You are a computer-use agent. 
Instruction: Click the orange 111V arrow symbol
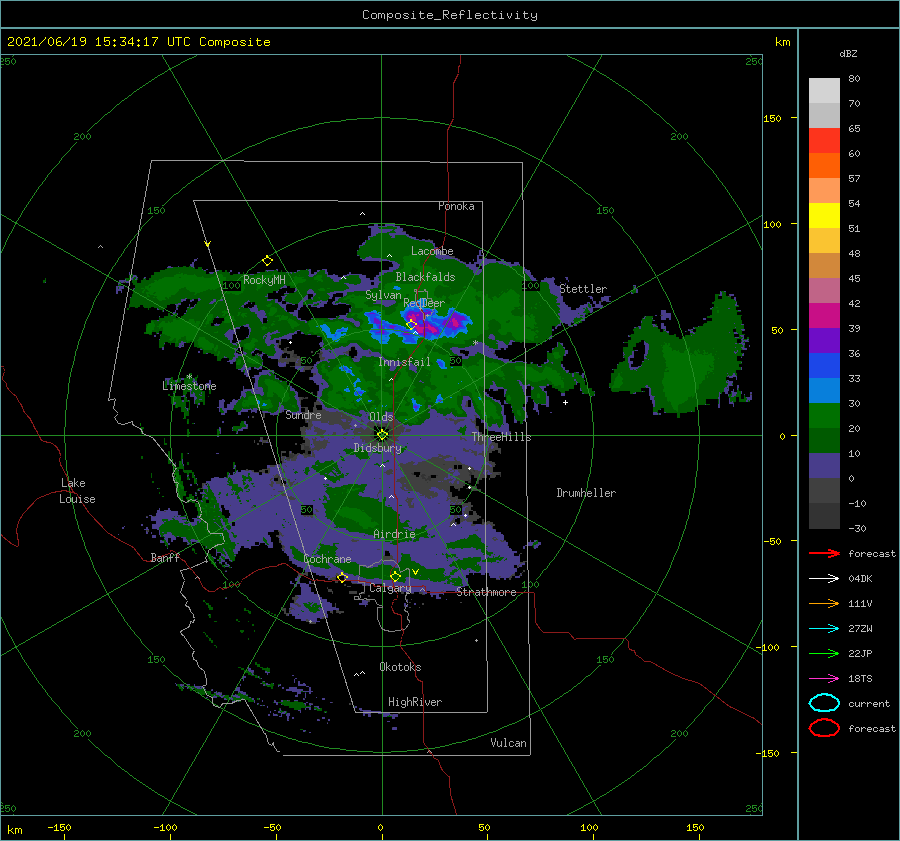tap(824, 603)
